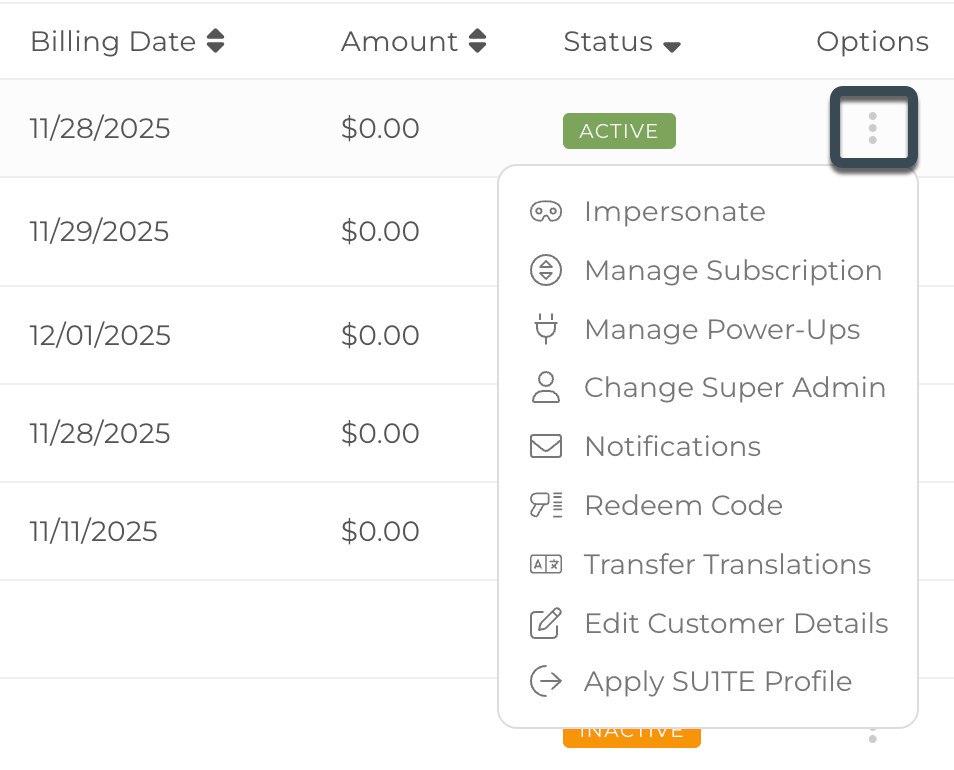Select Transfer Translations menu entry
This screenshot has height=770, width=954.
(727, 564)
